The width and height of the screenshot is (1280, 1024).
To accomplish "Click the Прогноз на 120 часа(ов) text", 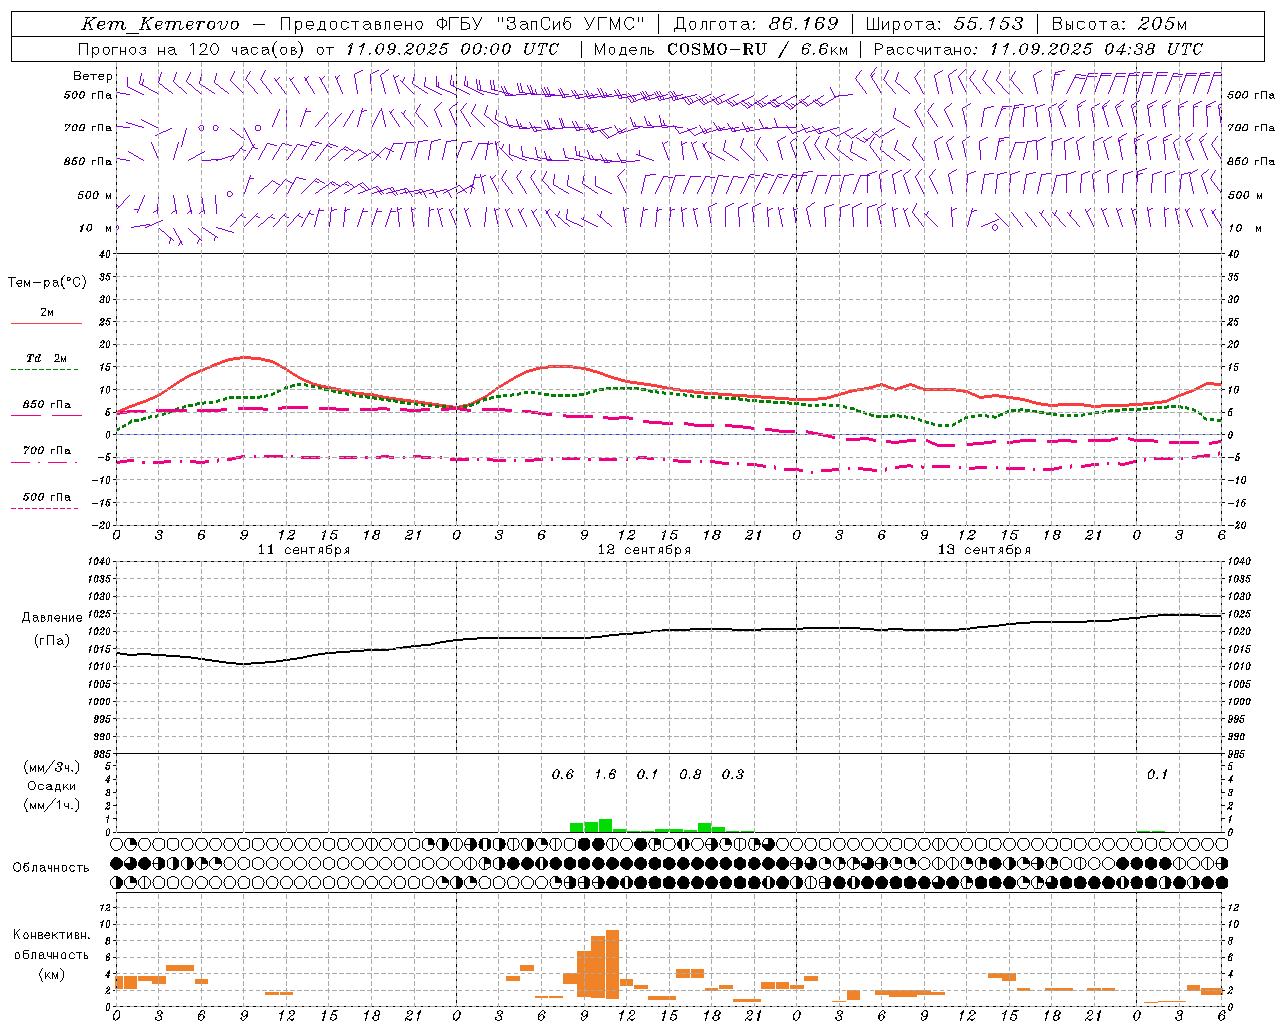I will point(193,49).
